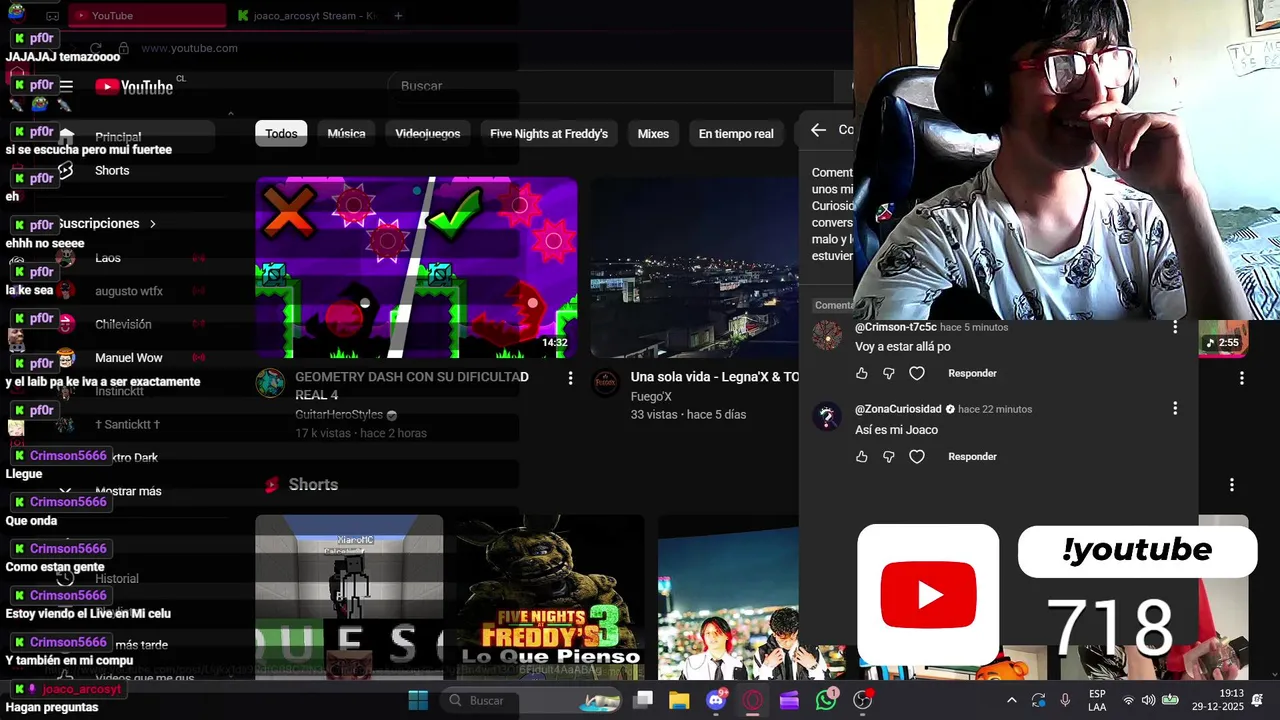Launch File Explorer from the taskbar
The width and height of the screenshot is (1280, 720).
pos(679,700)
